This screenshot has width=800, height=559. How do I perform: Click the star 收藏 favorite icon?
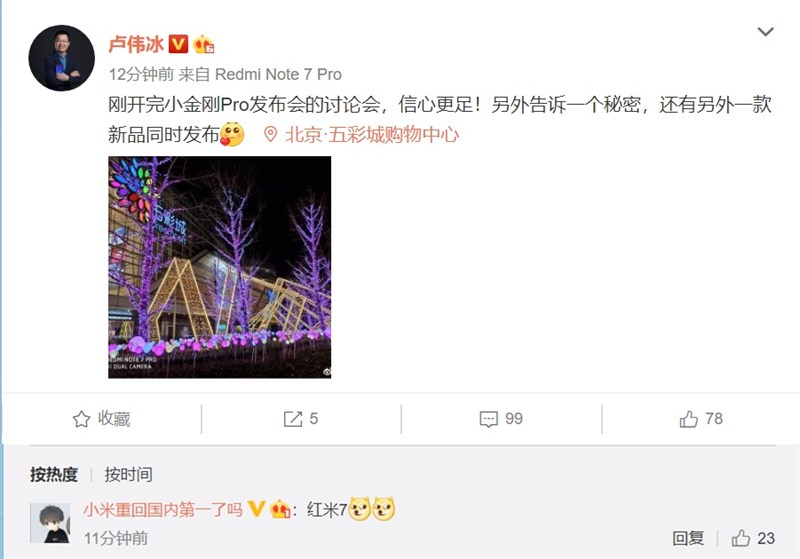(x=81, y=419)
